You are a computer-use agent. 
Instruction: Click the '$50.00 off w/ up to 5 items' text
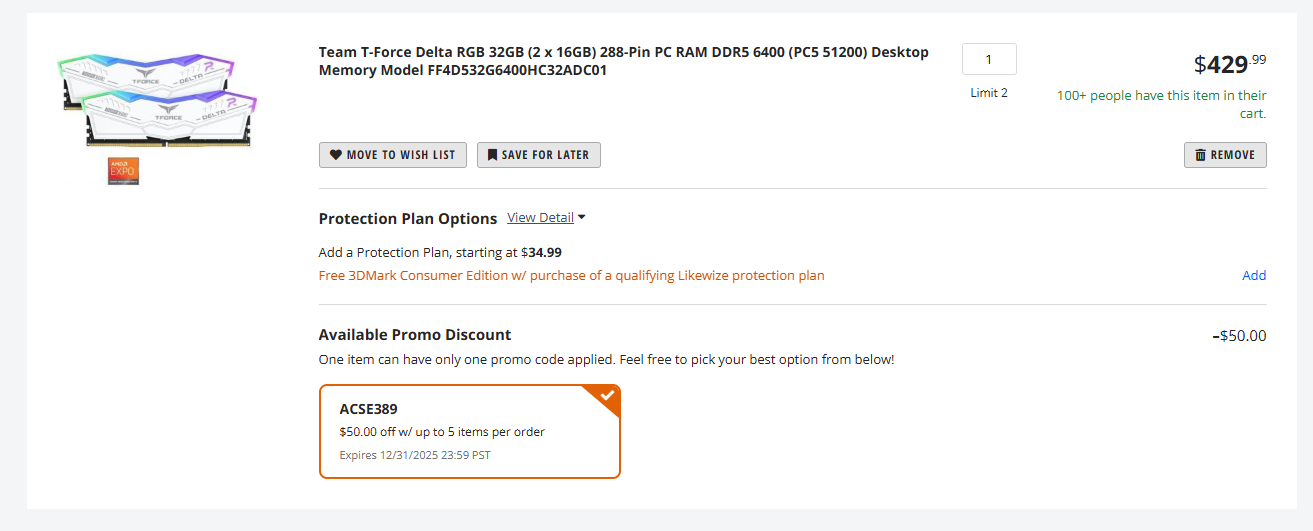click(x=442, y=432)
